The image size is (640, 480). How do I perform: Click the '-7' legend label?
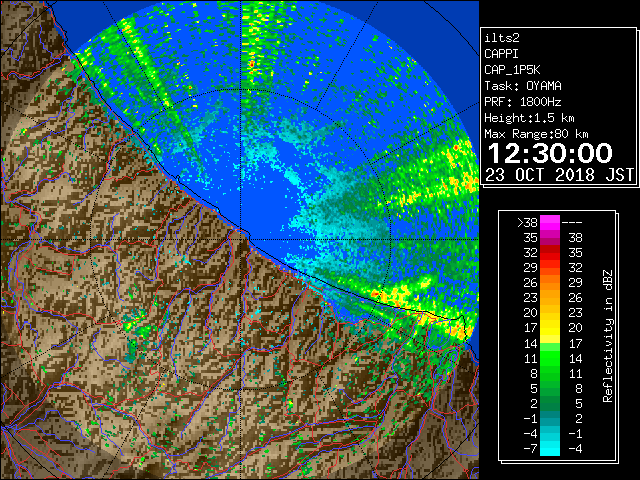pos(531,448)
